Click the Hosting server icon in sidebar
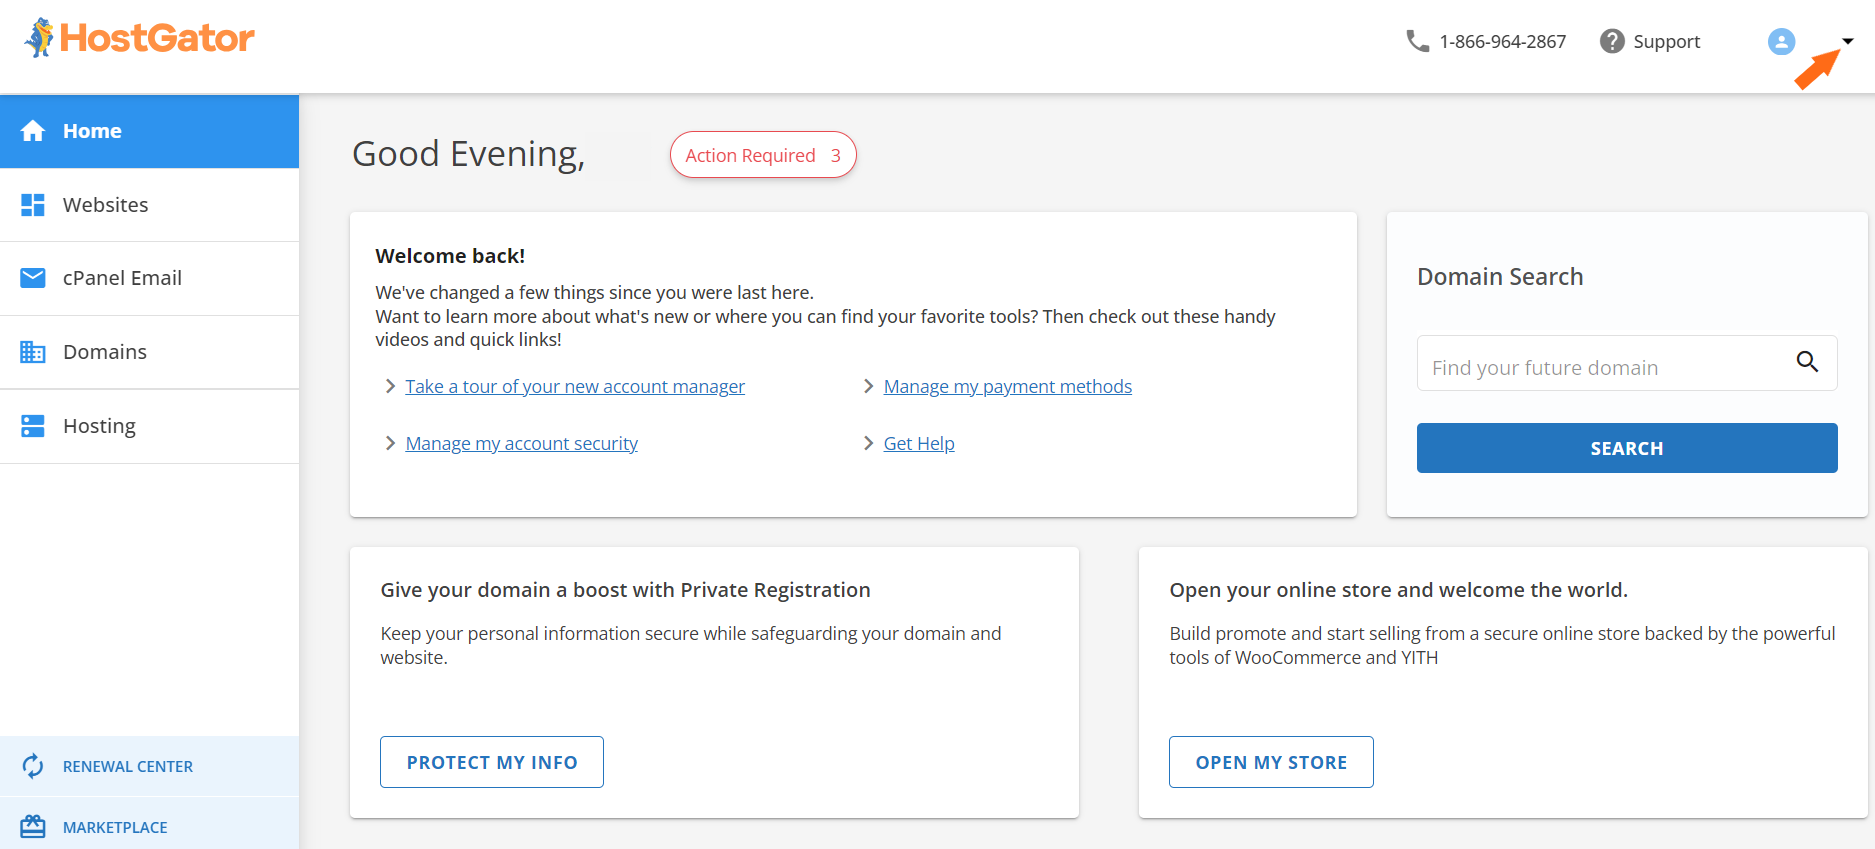 click(x=33, y=426)
